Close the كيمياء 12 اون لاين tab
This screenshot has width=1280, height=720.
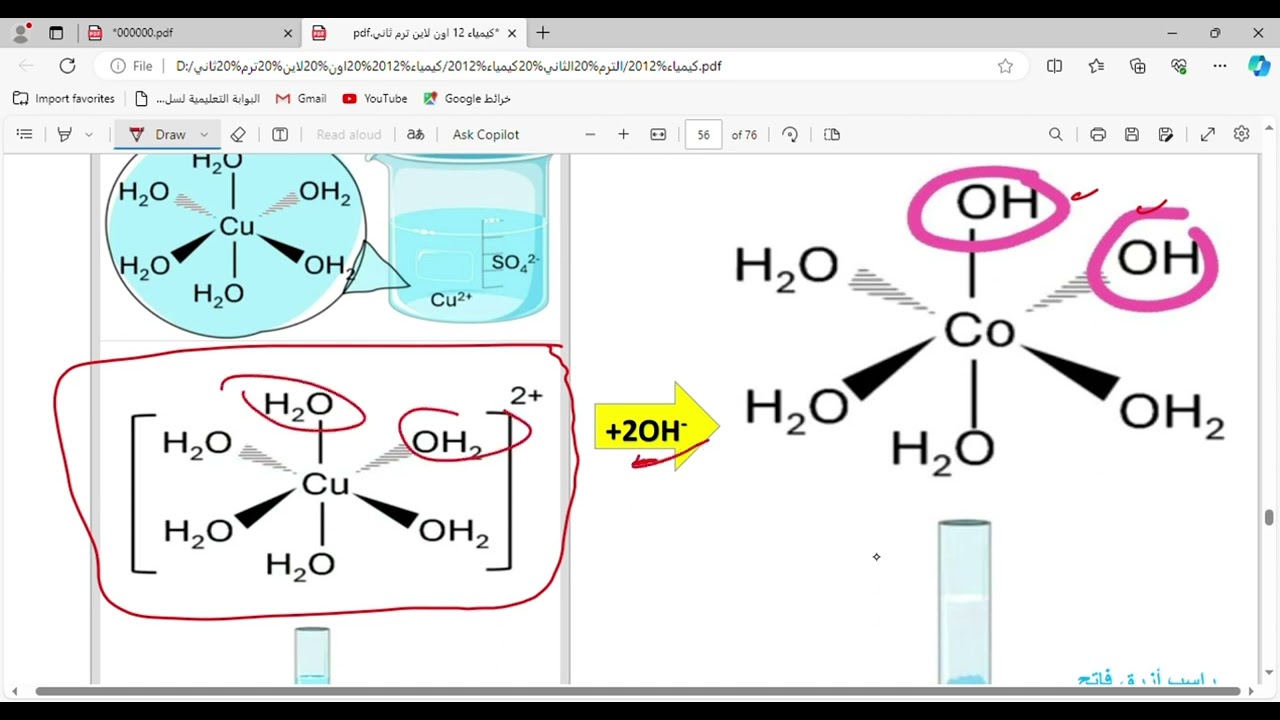click(512, 33)
